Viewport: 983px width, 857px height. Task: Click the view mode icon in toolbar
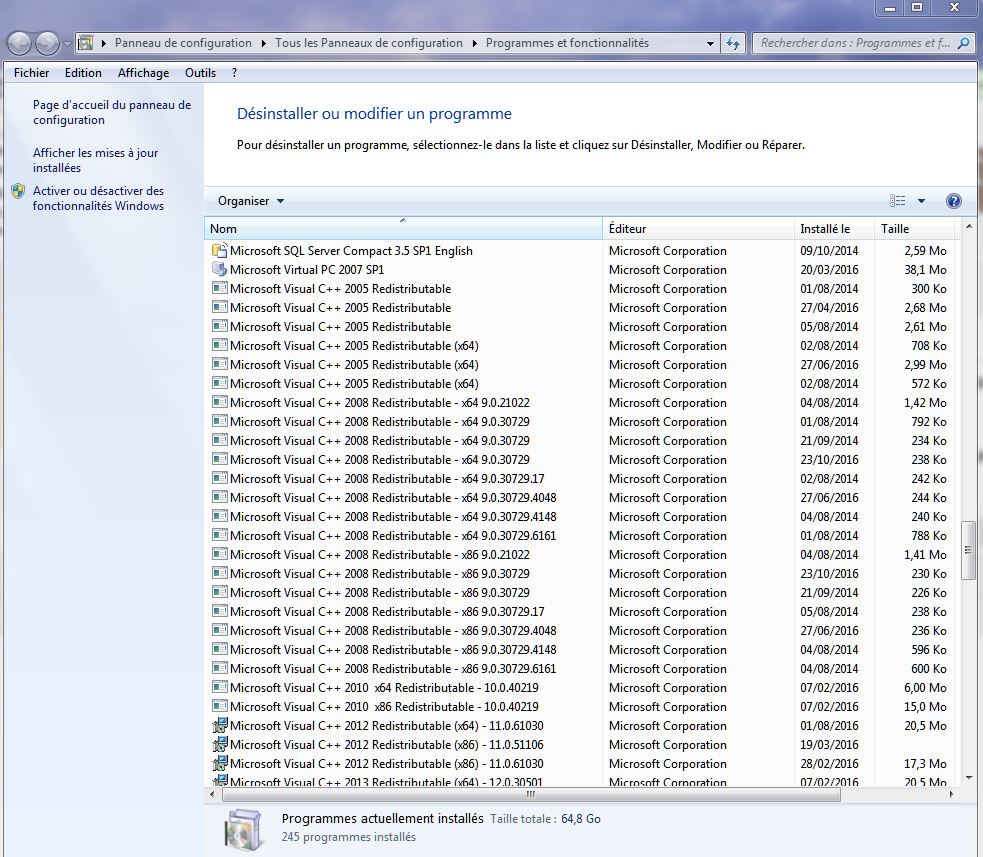[x=897, y=201]
